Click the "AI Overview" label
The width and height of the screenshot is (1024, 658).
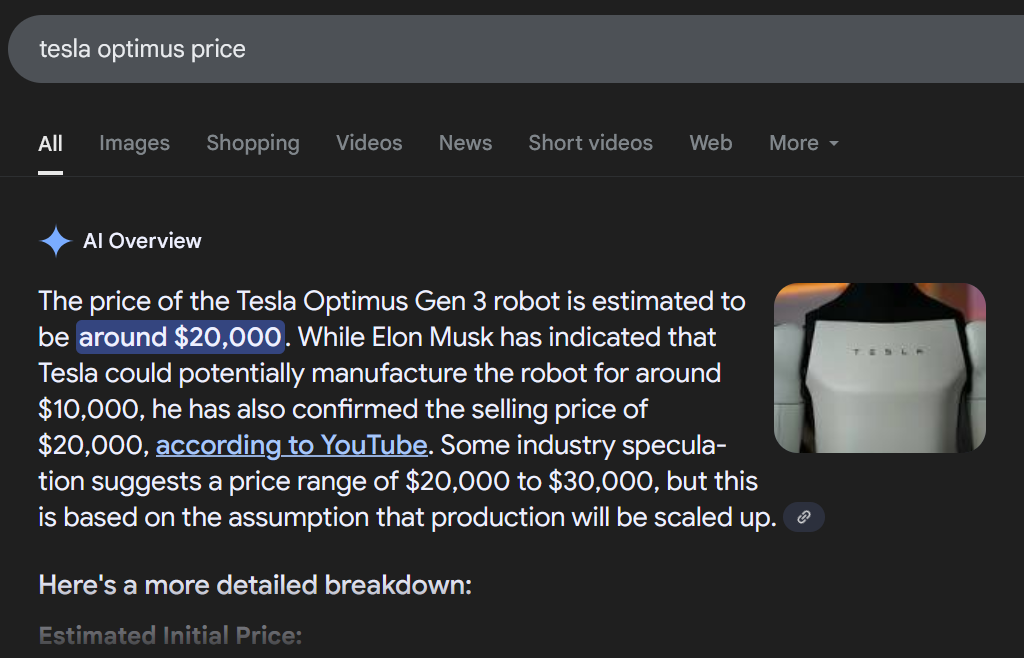pyautogui.click(x=142, y=241)
